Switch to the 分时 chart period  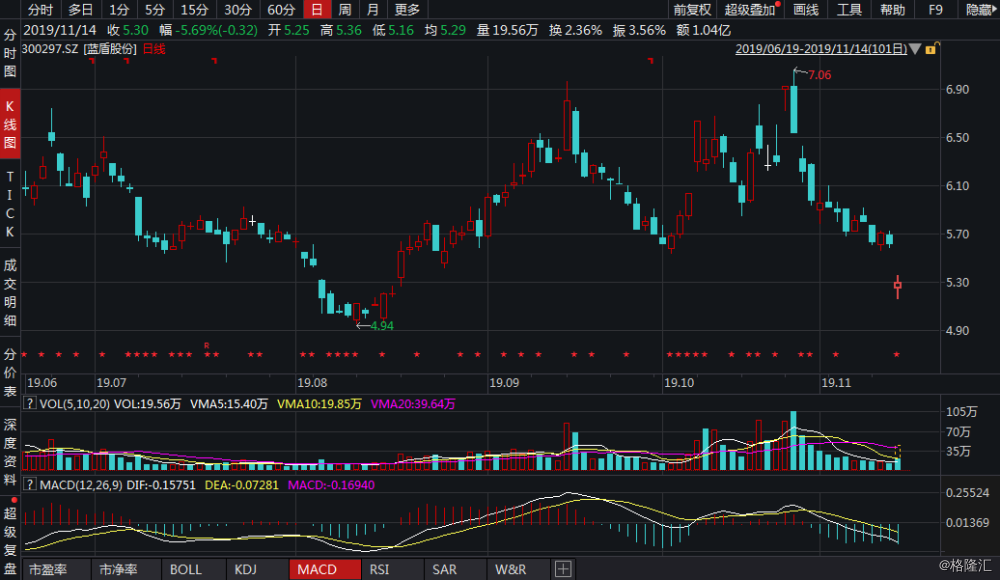41,10
